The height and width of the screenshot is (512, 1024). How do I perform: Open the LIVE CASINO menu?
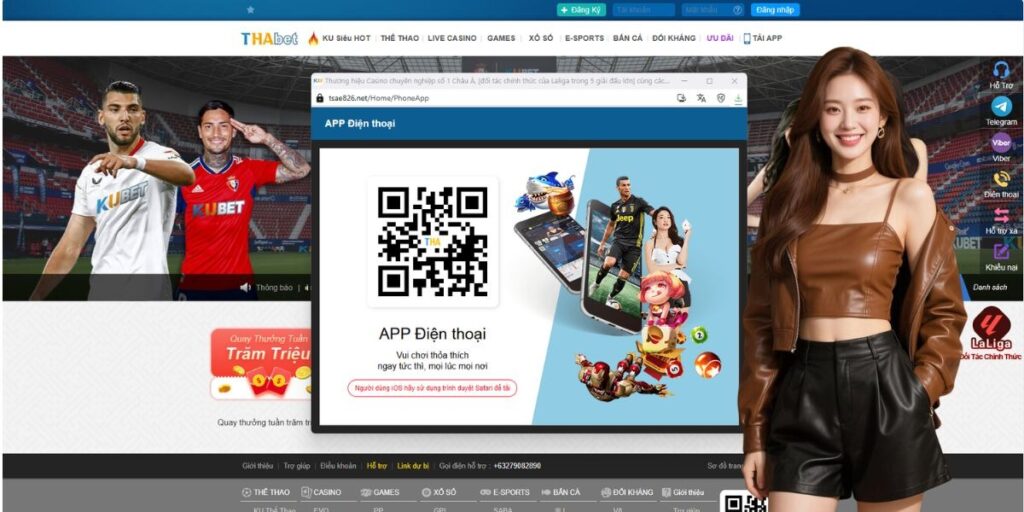[x=452, y=38]
